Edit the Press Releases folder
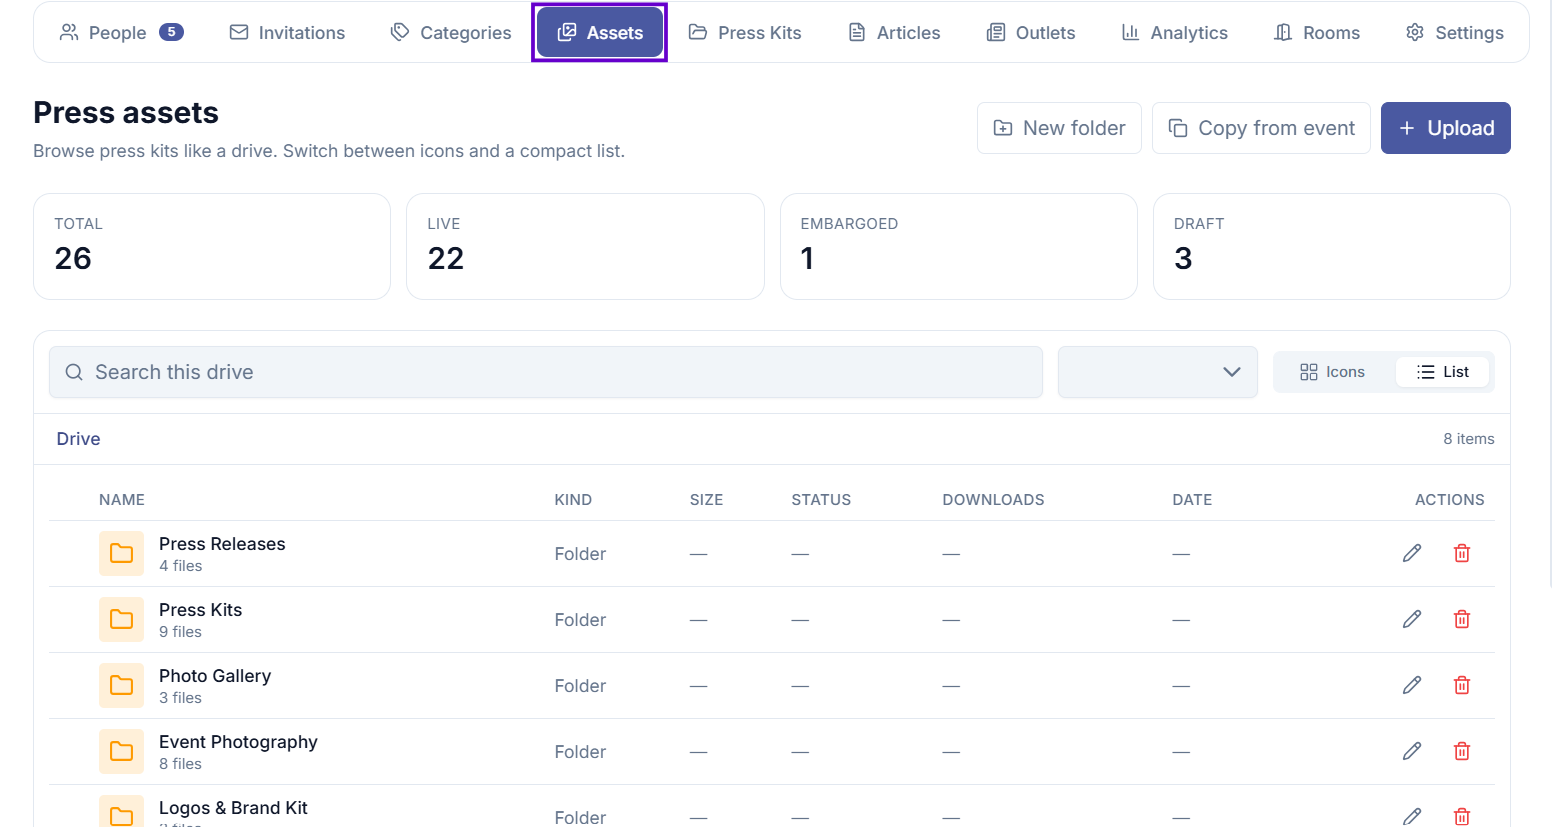The height and width of the screenshot is (827, 1552). click(1412, 553)
